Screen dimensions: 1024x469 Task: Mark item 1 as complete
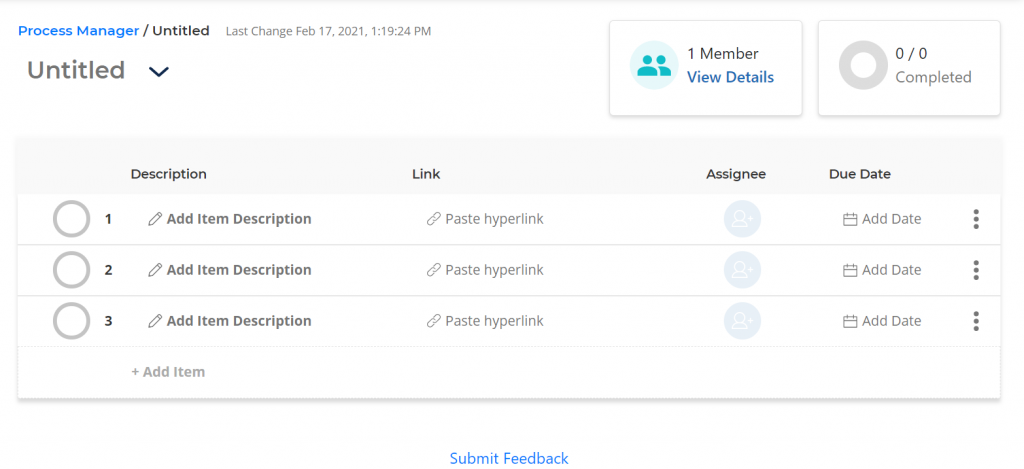tap(71, 219)
